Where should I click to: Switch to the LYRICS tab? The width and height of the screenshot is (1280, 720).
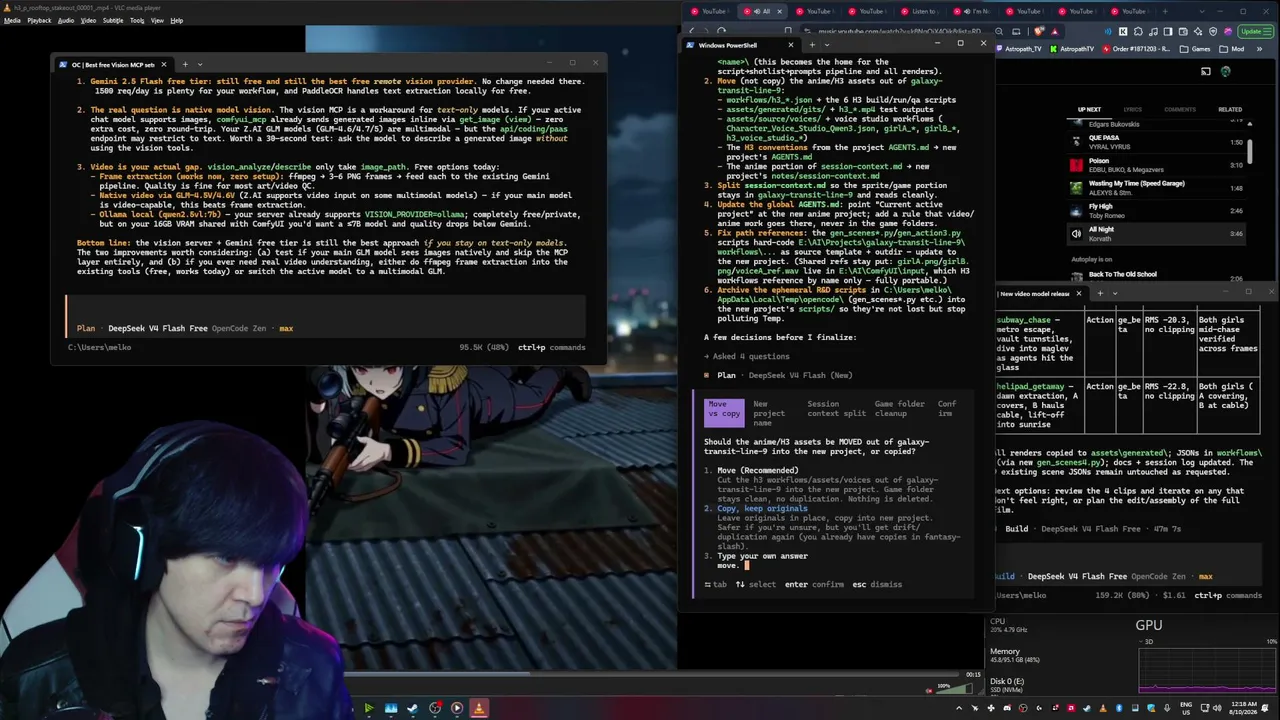[x=1133, y=109]
